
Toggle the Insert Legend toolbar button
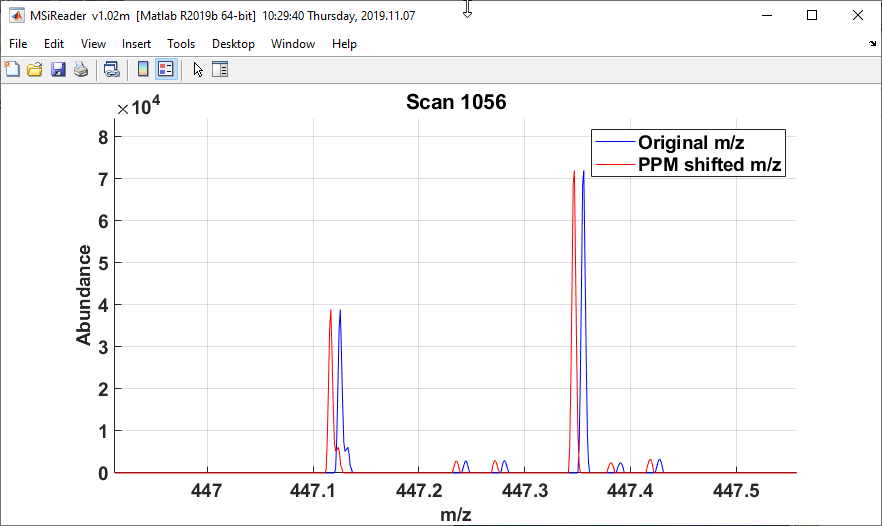166,70
